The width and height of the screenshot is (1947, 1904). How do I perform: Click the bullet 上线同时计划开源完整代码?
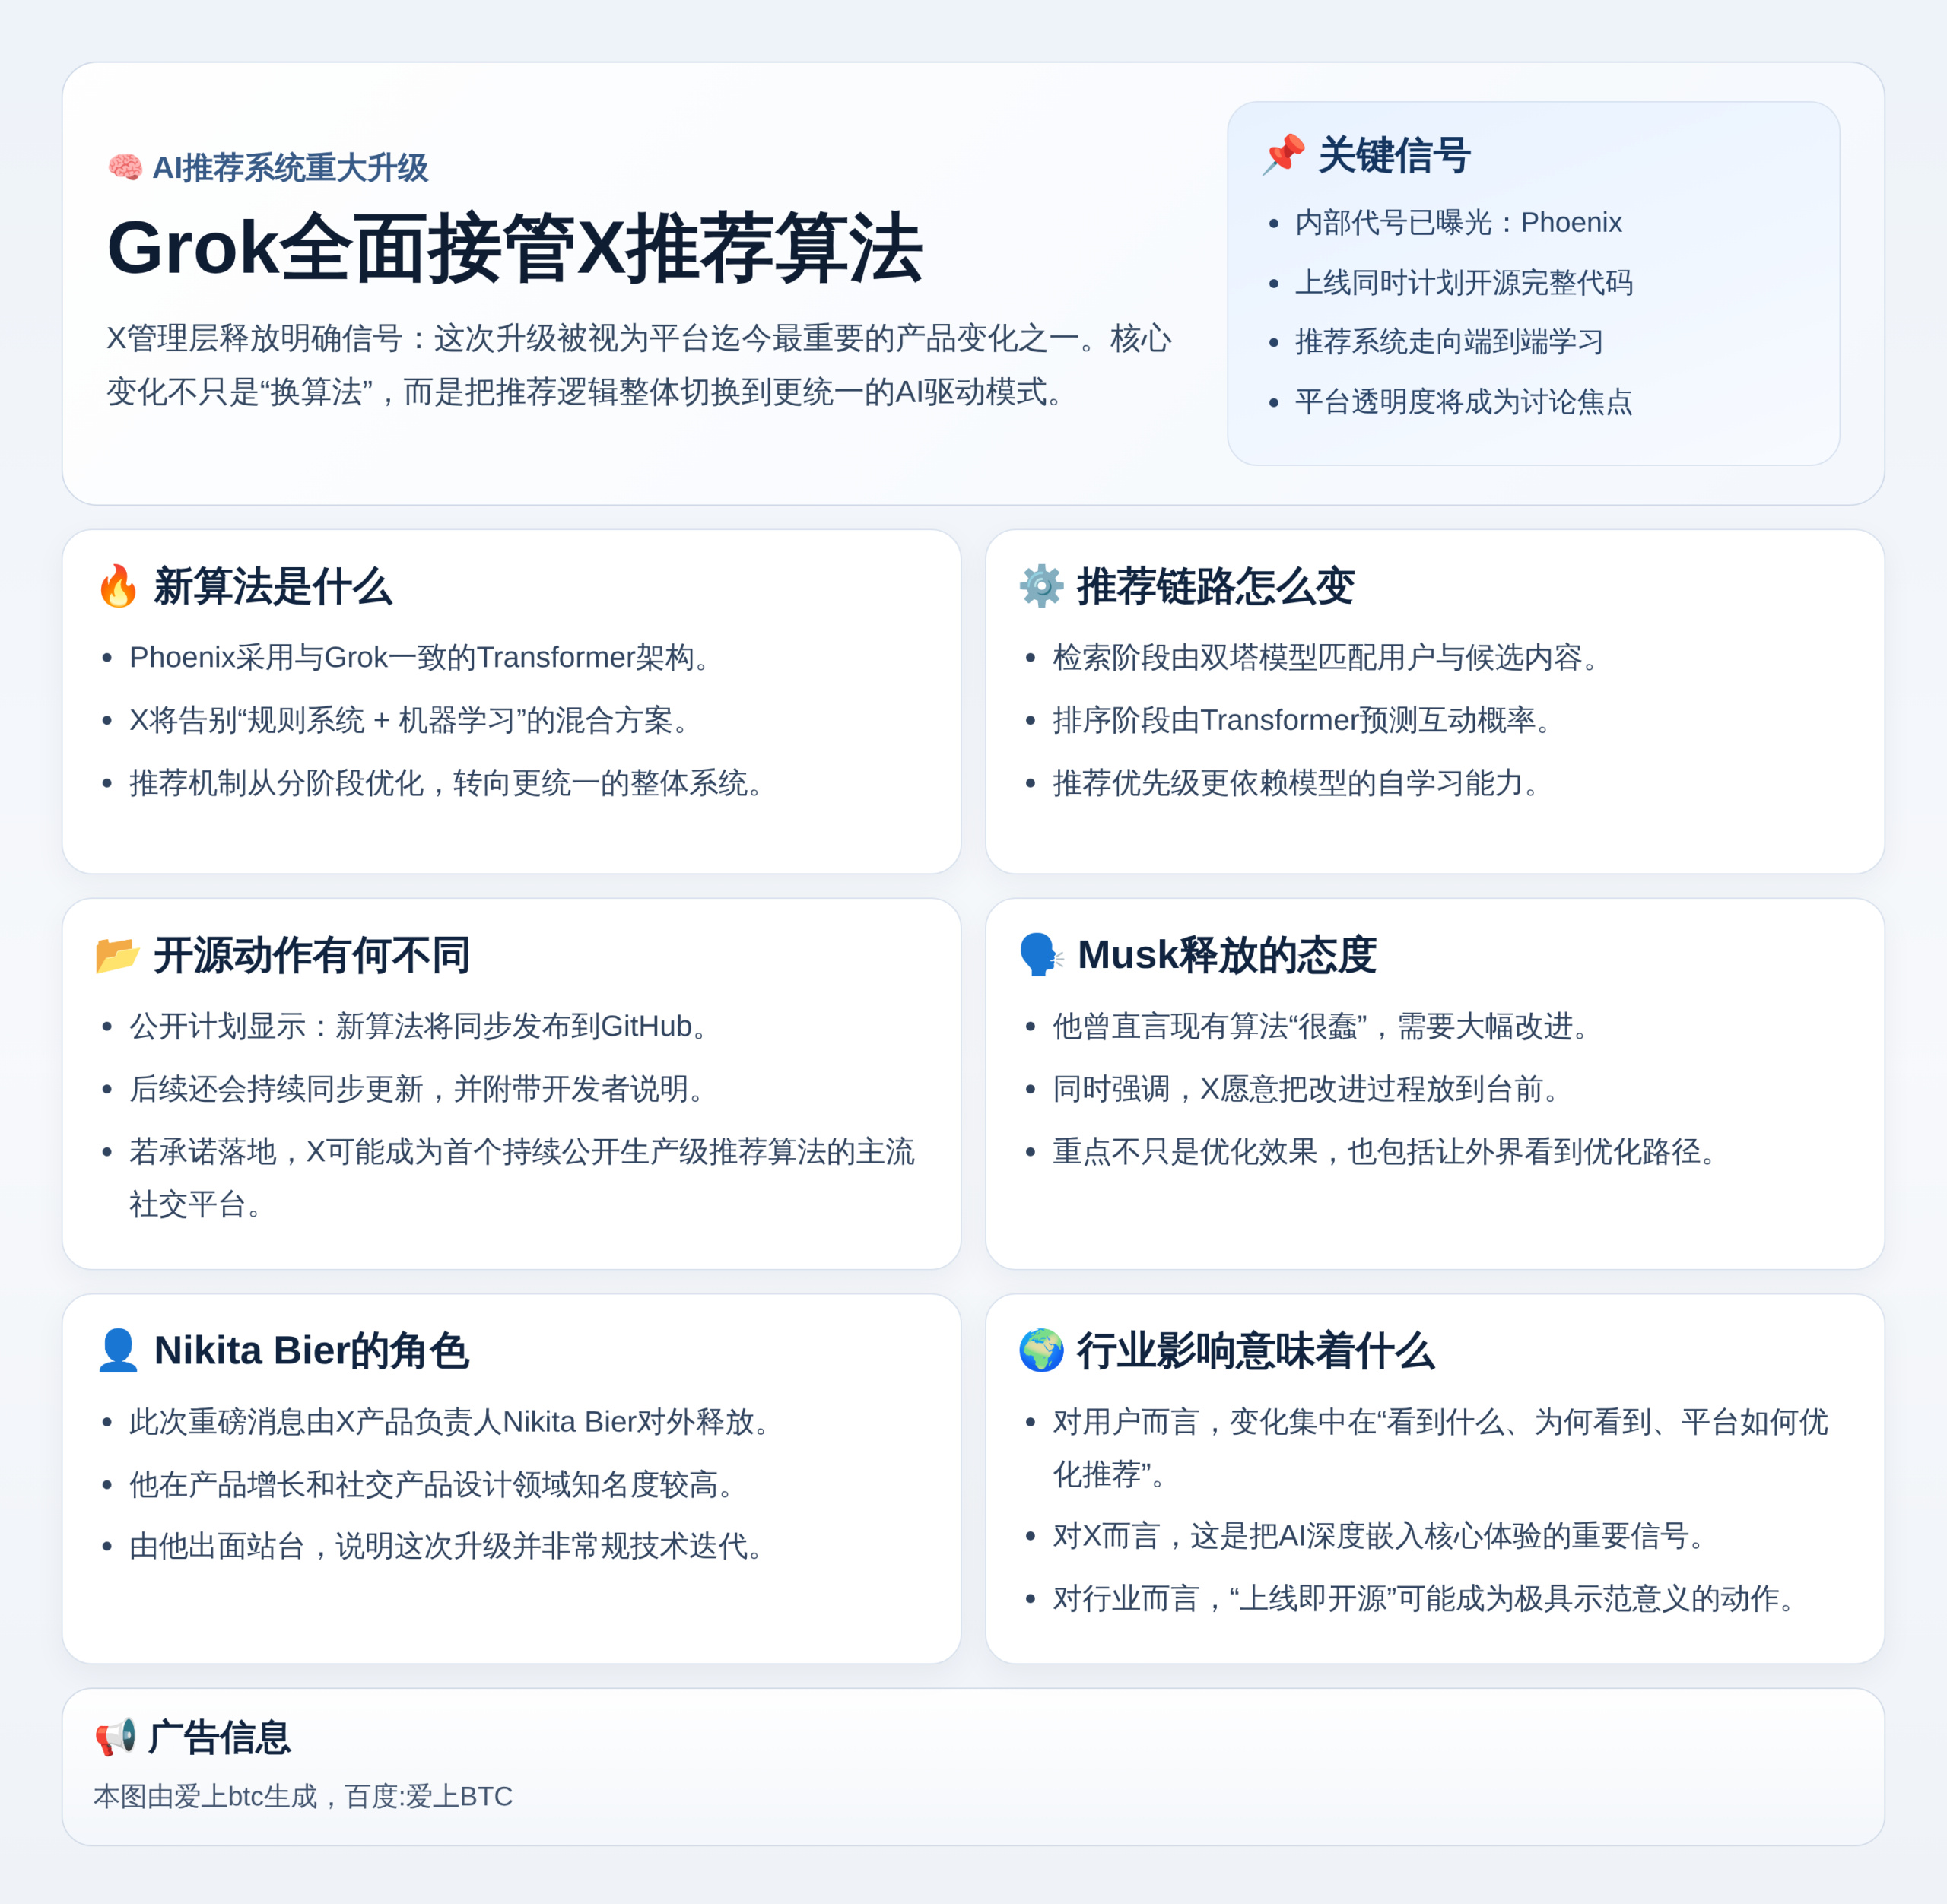click(x=1464, y=282)
